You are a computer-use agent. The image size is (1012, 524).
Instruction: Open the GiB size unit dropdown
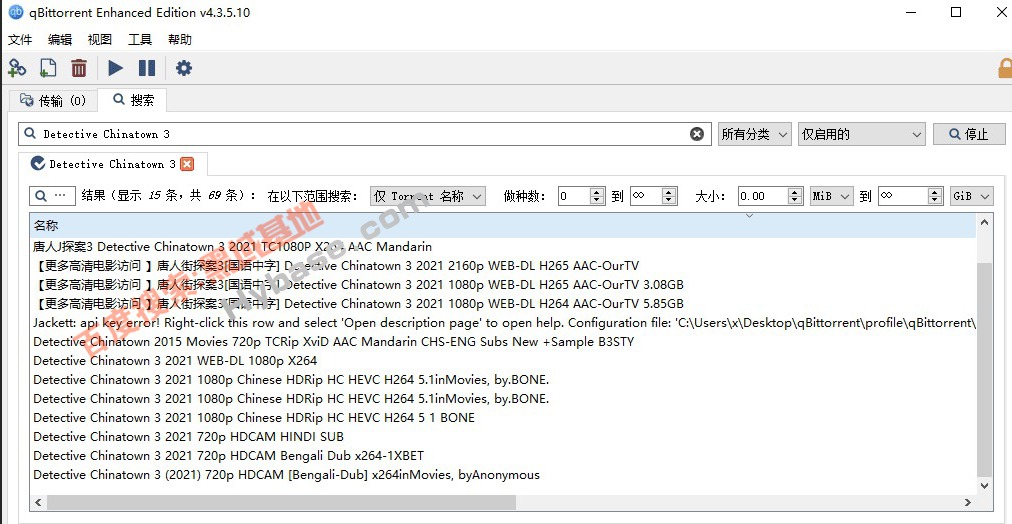[x=971, y=196]
